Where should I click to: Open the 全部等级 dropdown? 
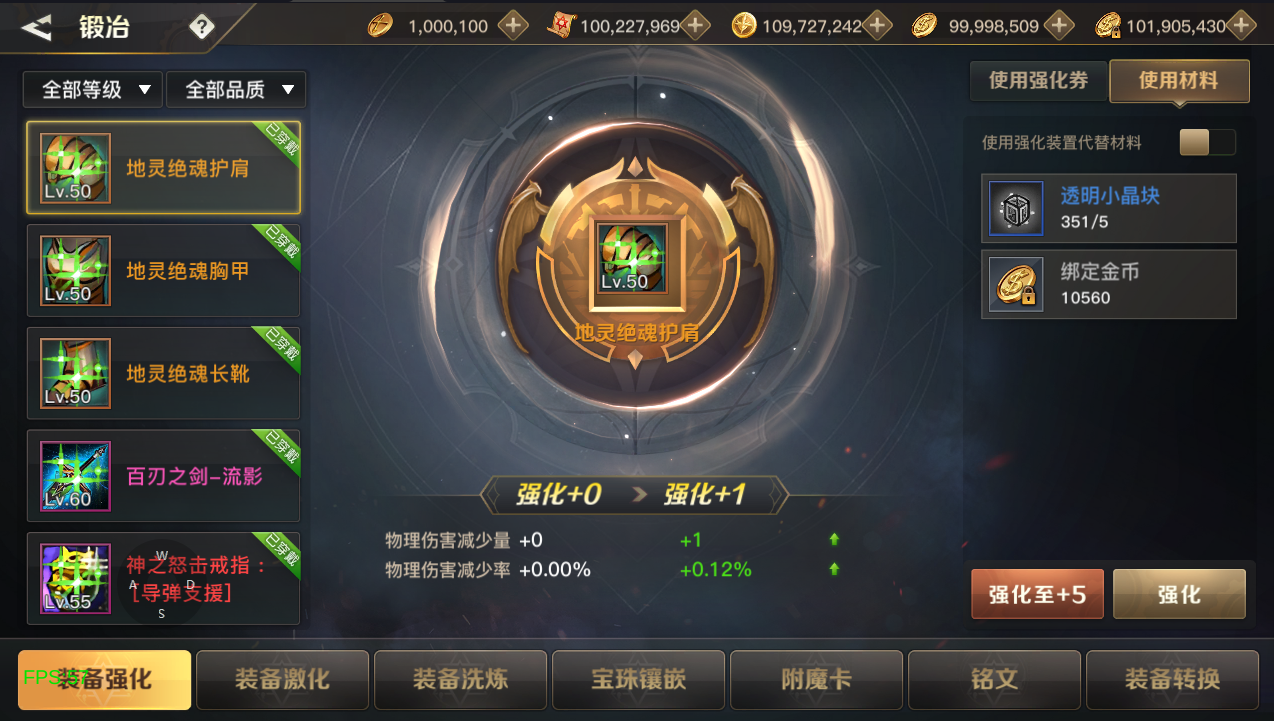[x=92, y=90]
